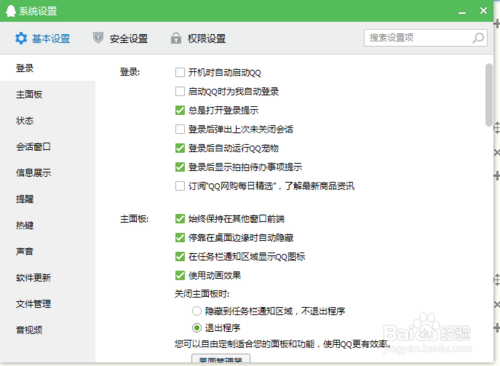
Task: Select 隐藏到任务栏通知区域 radio option
Action: tap(197, 311)
